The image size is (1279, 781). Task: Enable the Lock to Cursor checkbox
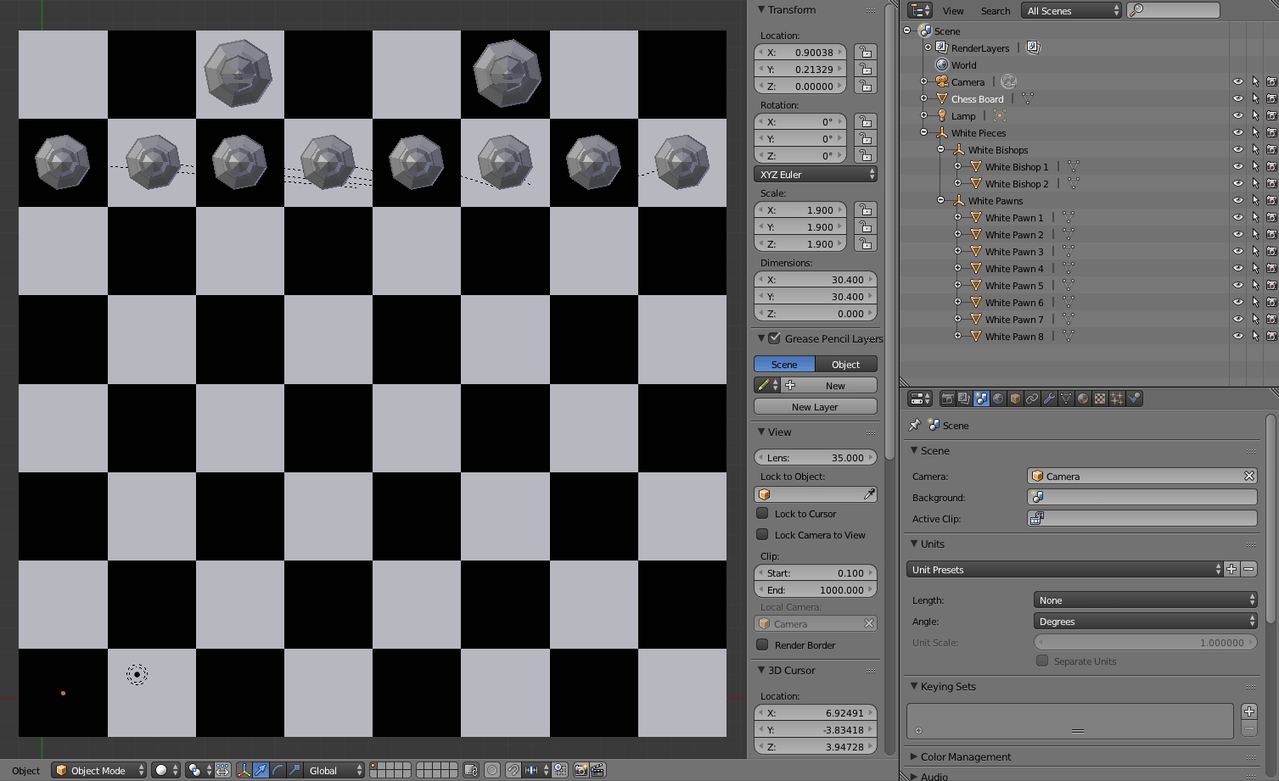(762, 514)
